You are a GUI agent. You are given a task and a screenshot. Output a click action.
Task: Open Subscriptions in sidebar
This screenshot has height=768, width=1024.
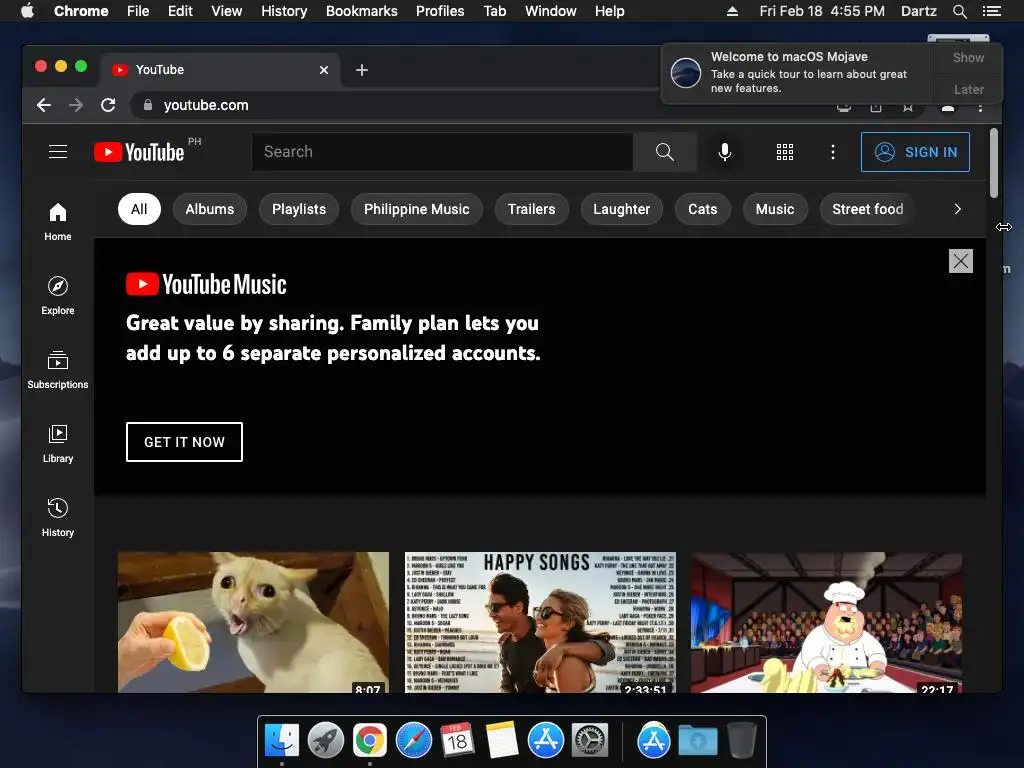pos(58,370)
